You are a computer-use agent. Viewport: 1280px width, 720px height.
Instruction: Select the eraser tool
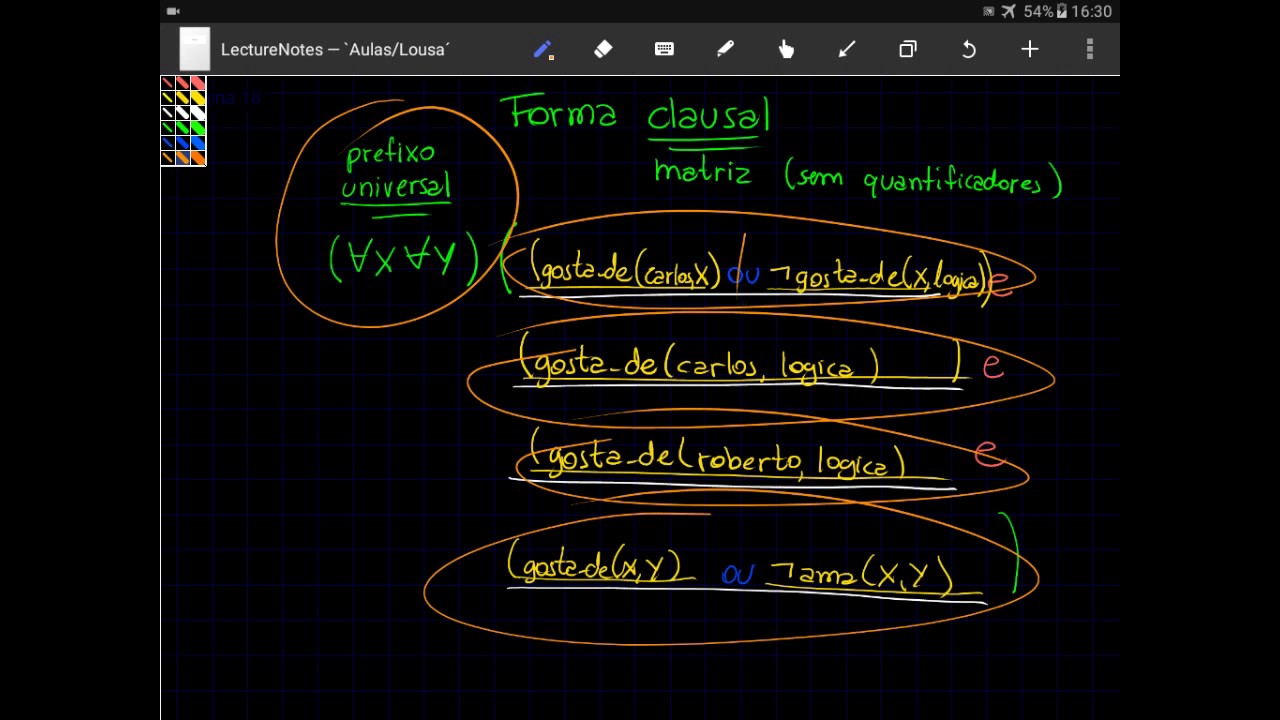click(603, 49)
